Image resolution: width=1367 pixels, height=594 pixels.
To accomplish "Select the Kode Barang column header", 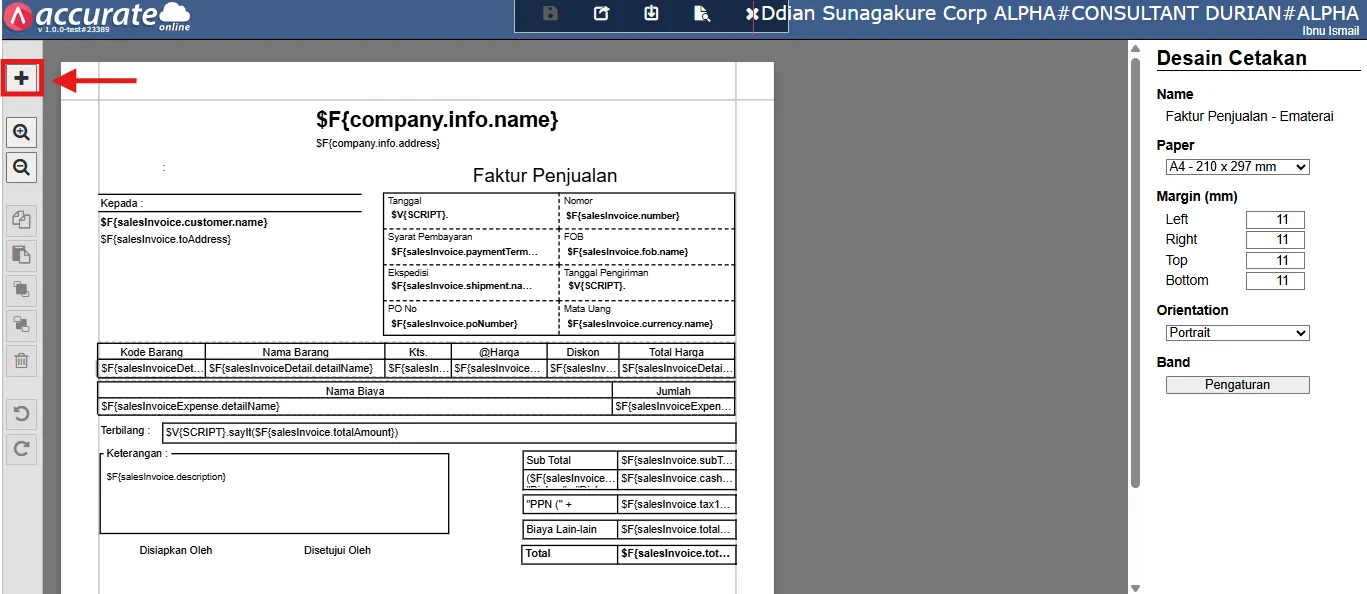I will 152,352.
